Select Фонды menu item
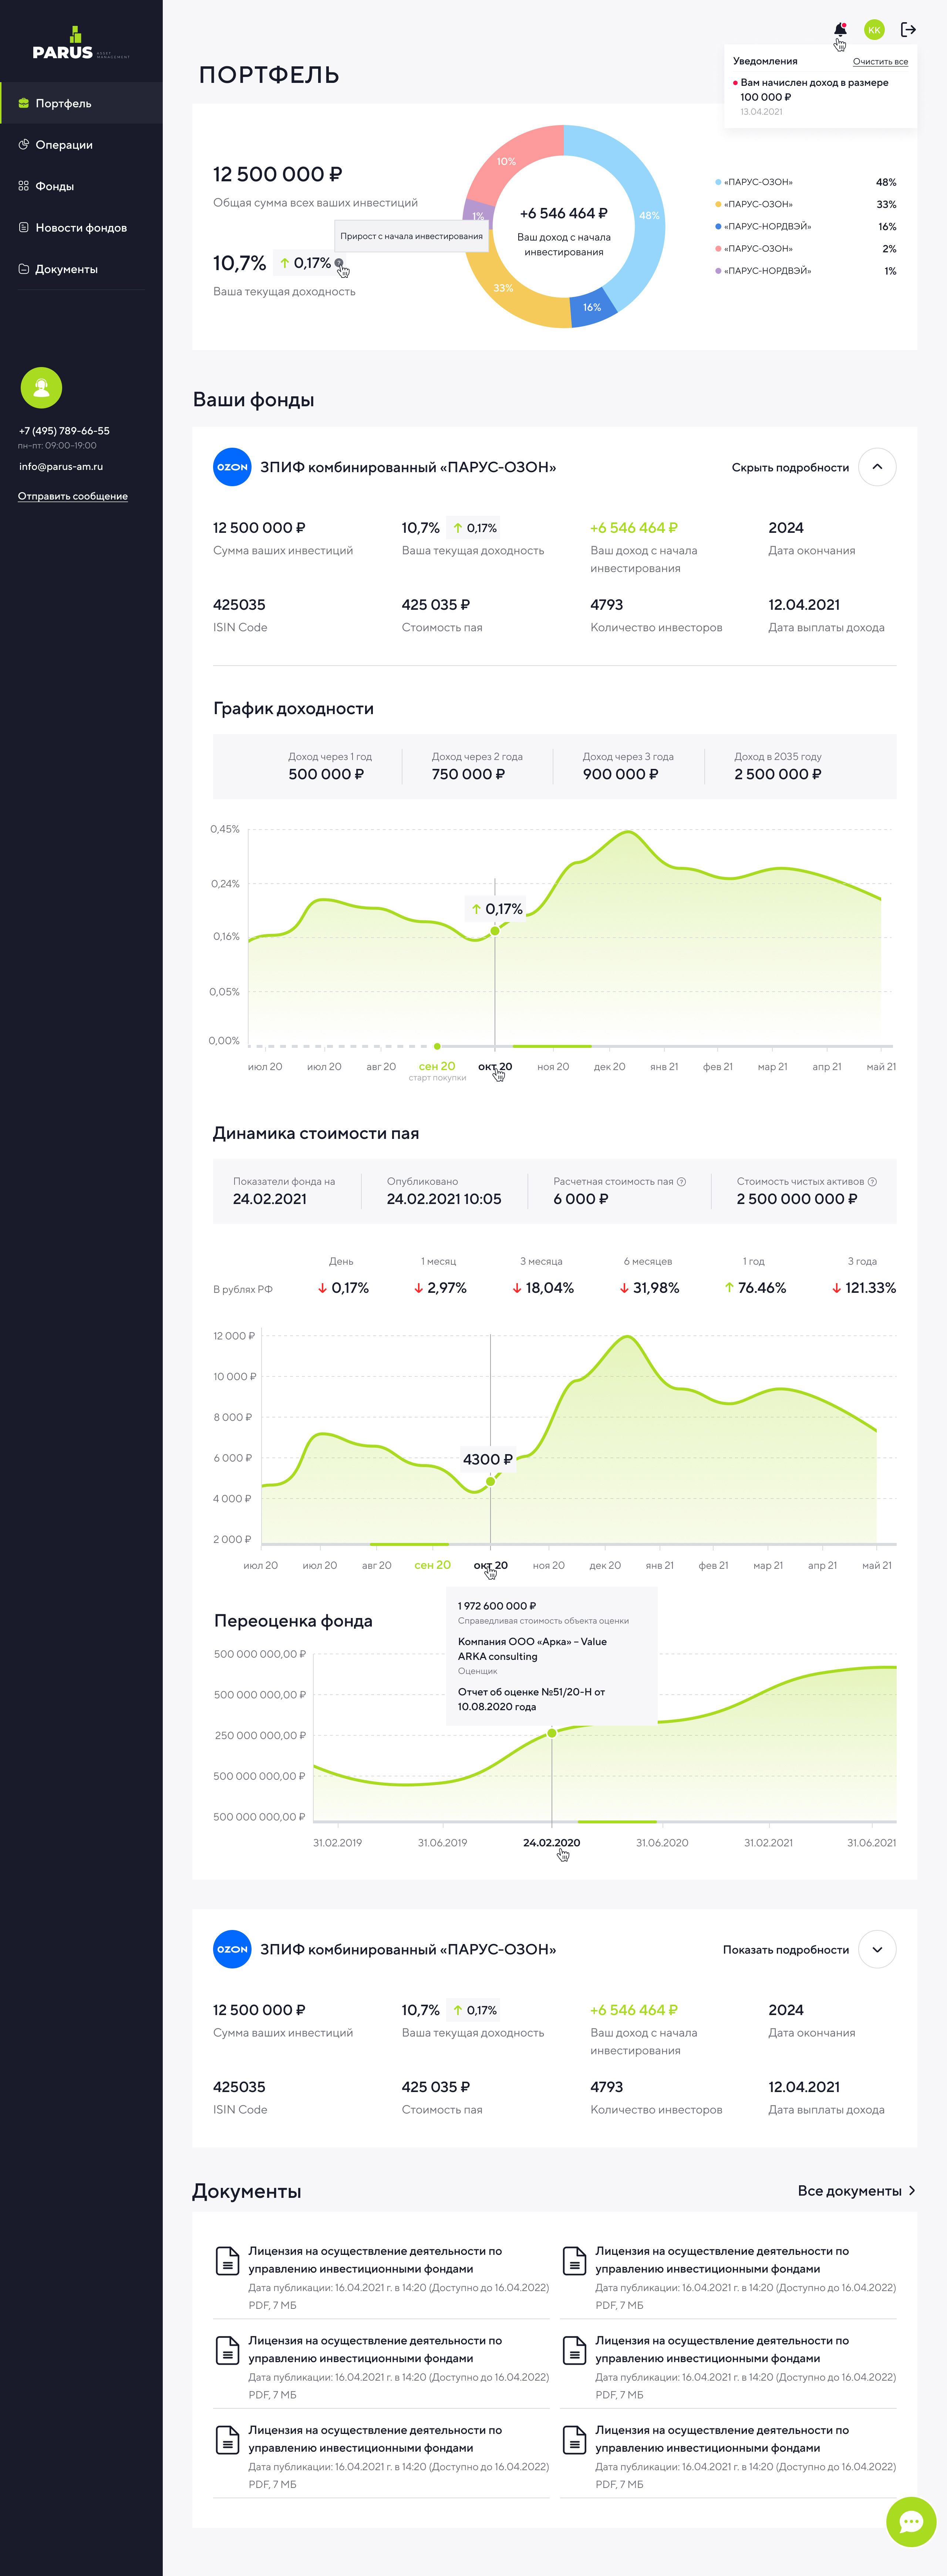947x2576 pixels. point(81,186)
